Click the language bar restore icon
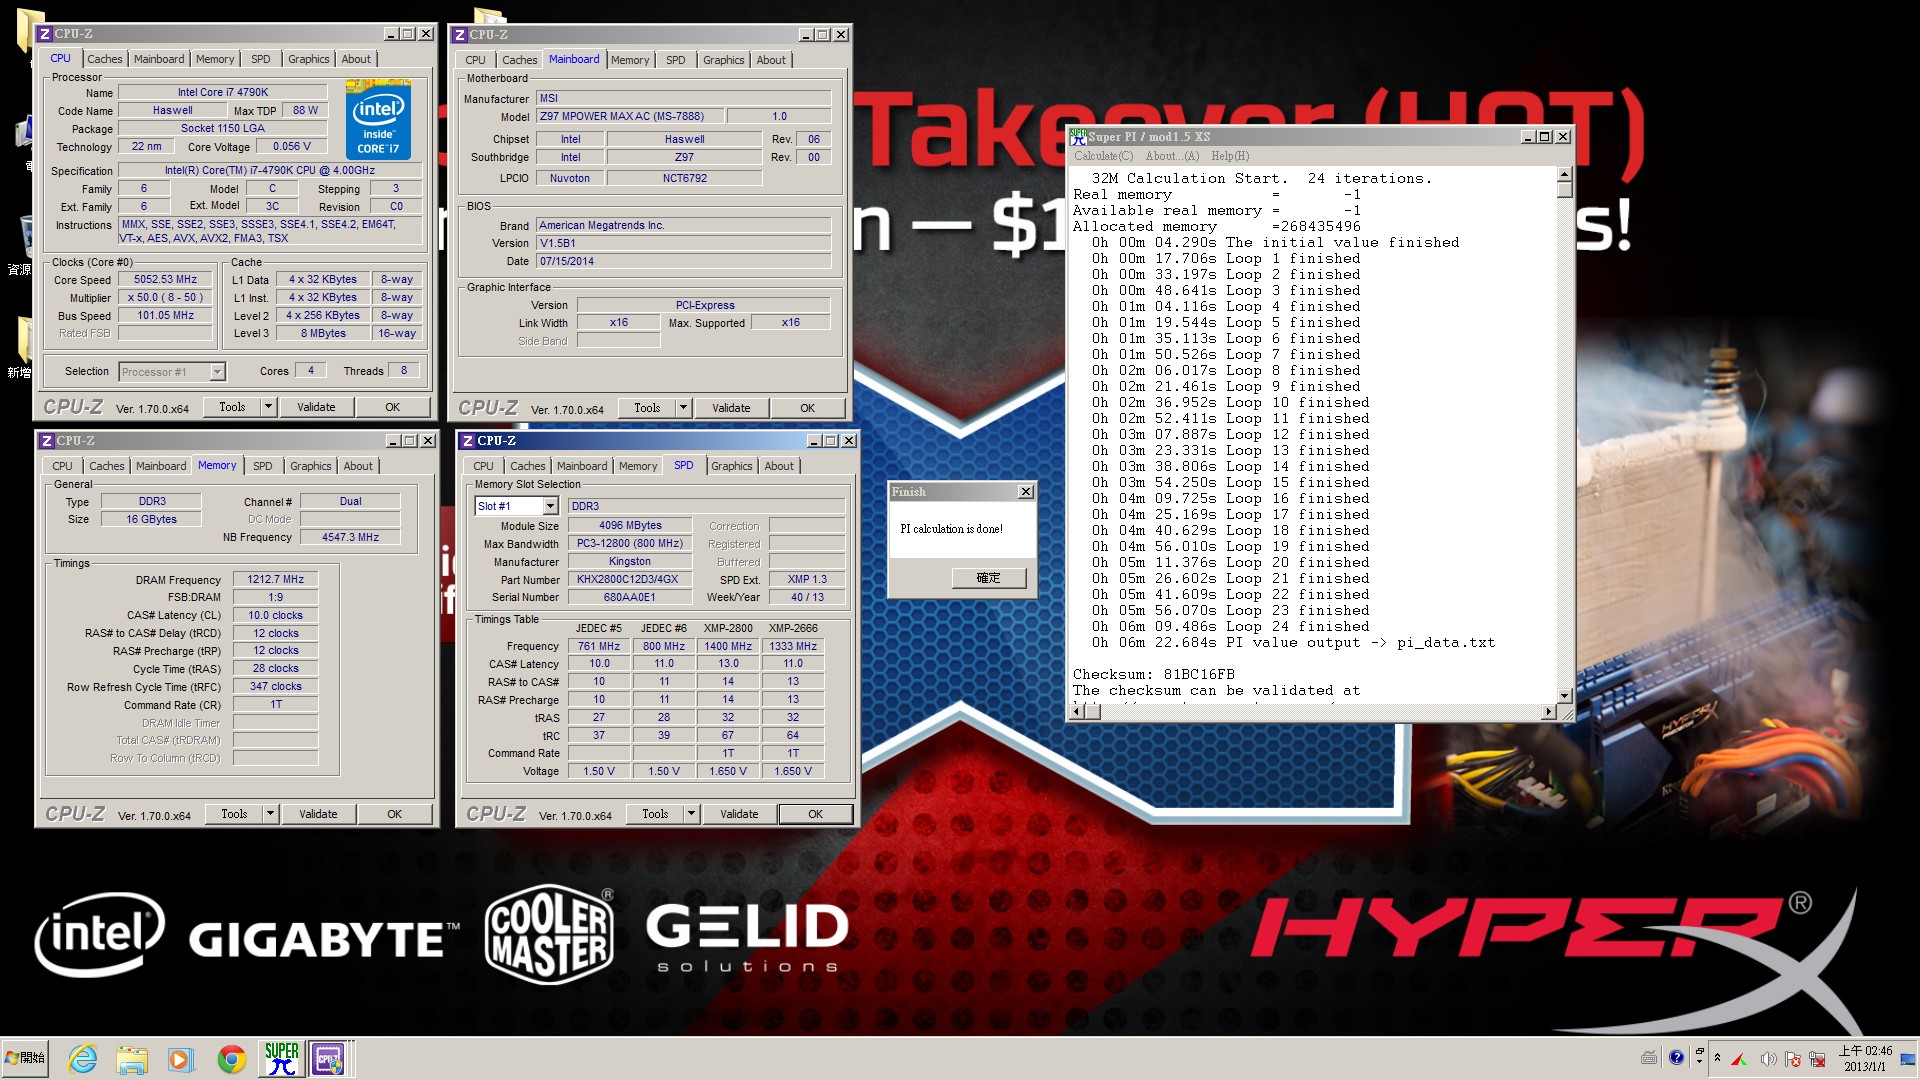1920x1080 pixels. [x=1699, y=1052]
